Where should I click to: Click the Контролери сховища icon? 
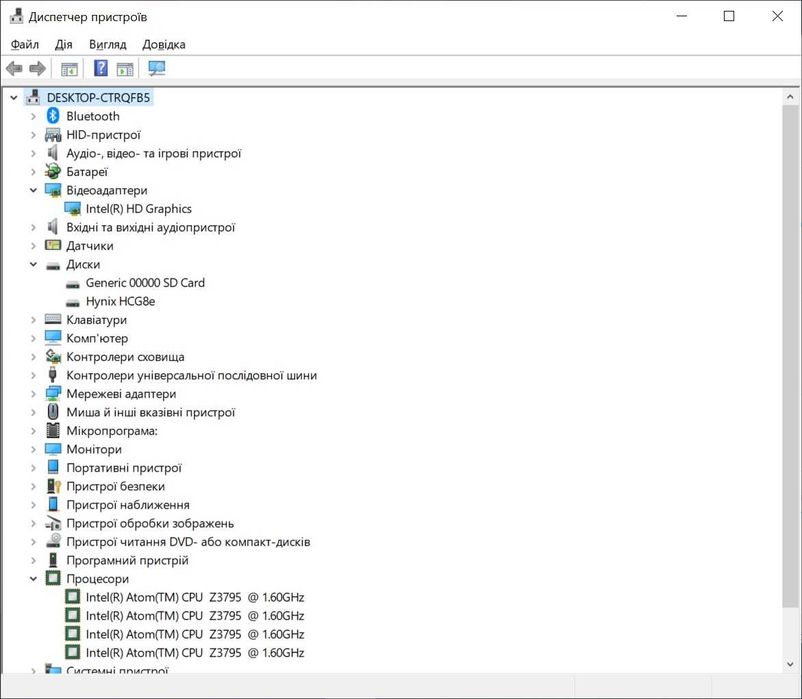[x=53, y=356]
